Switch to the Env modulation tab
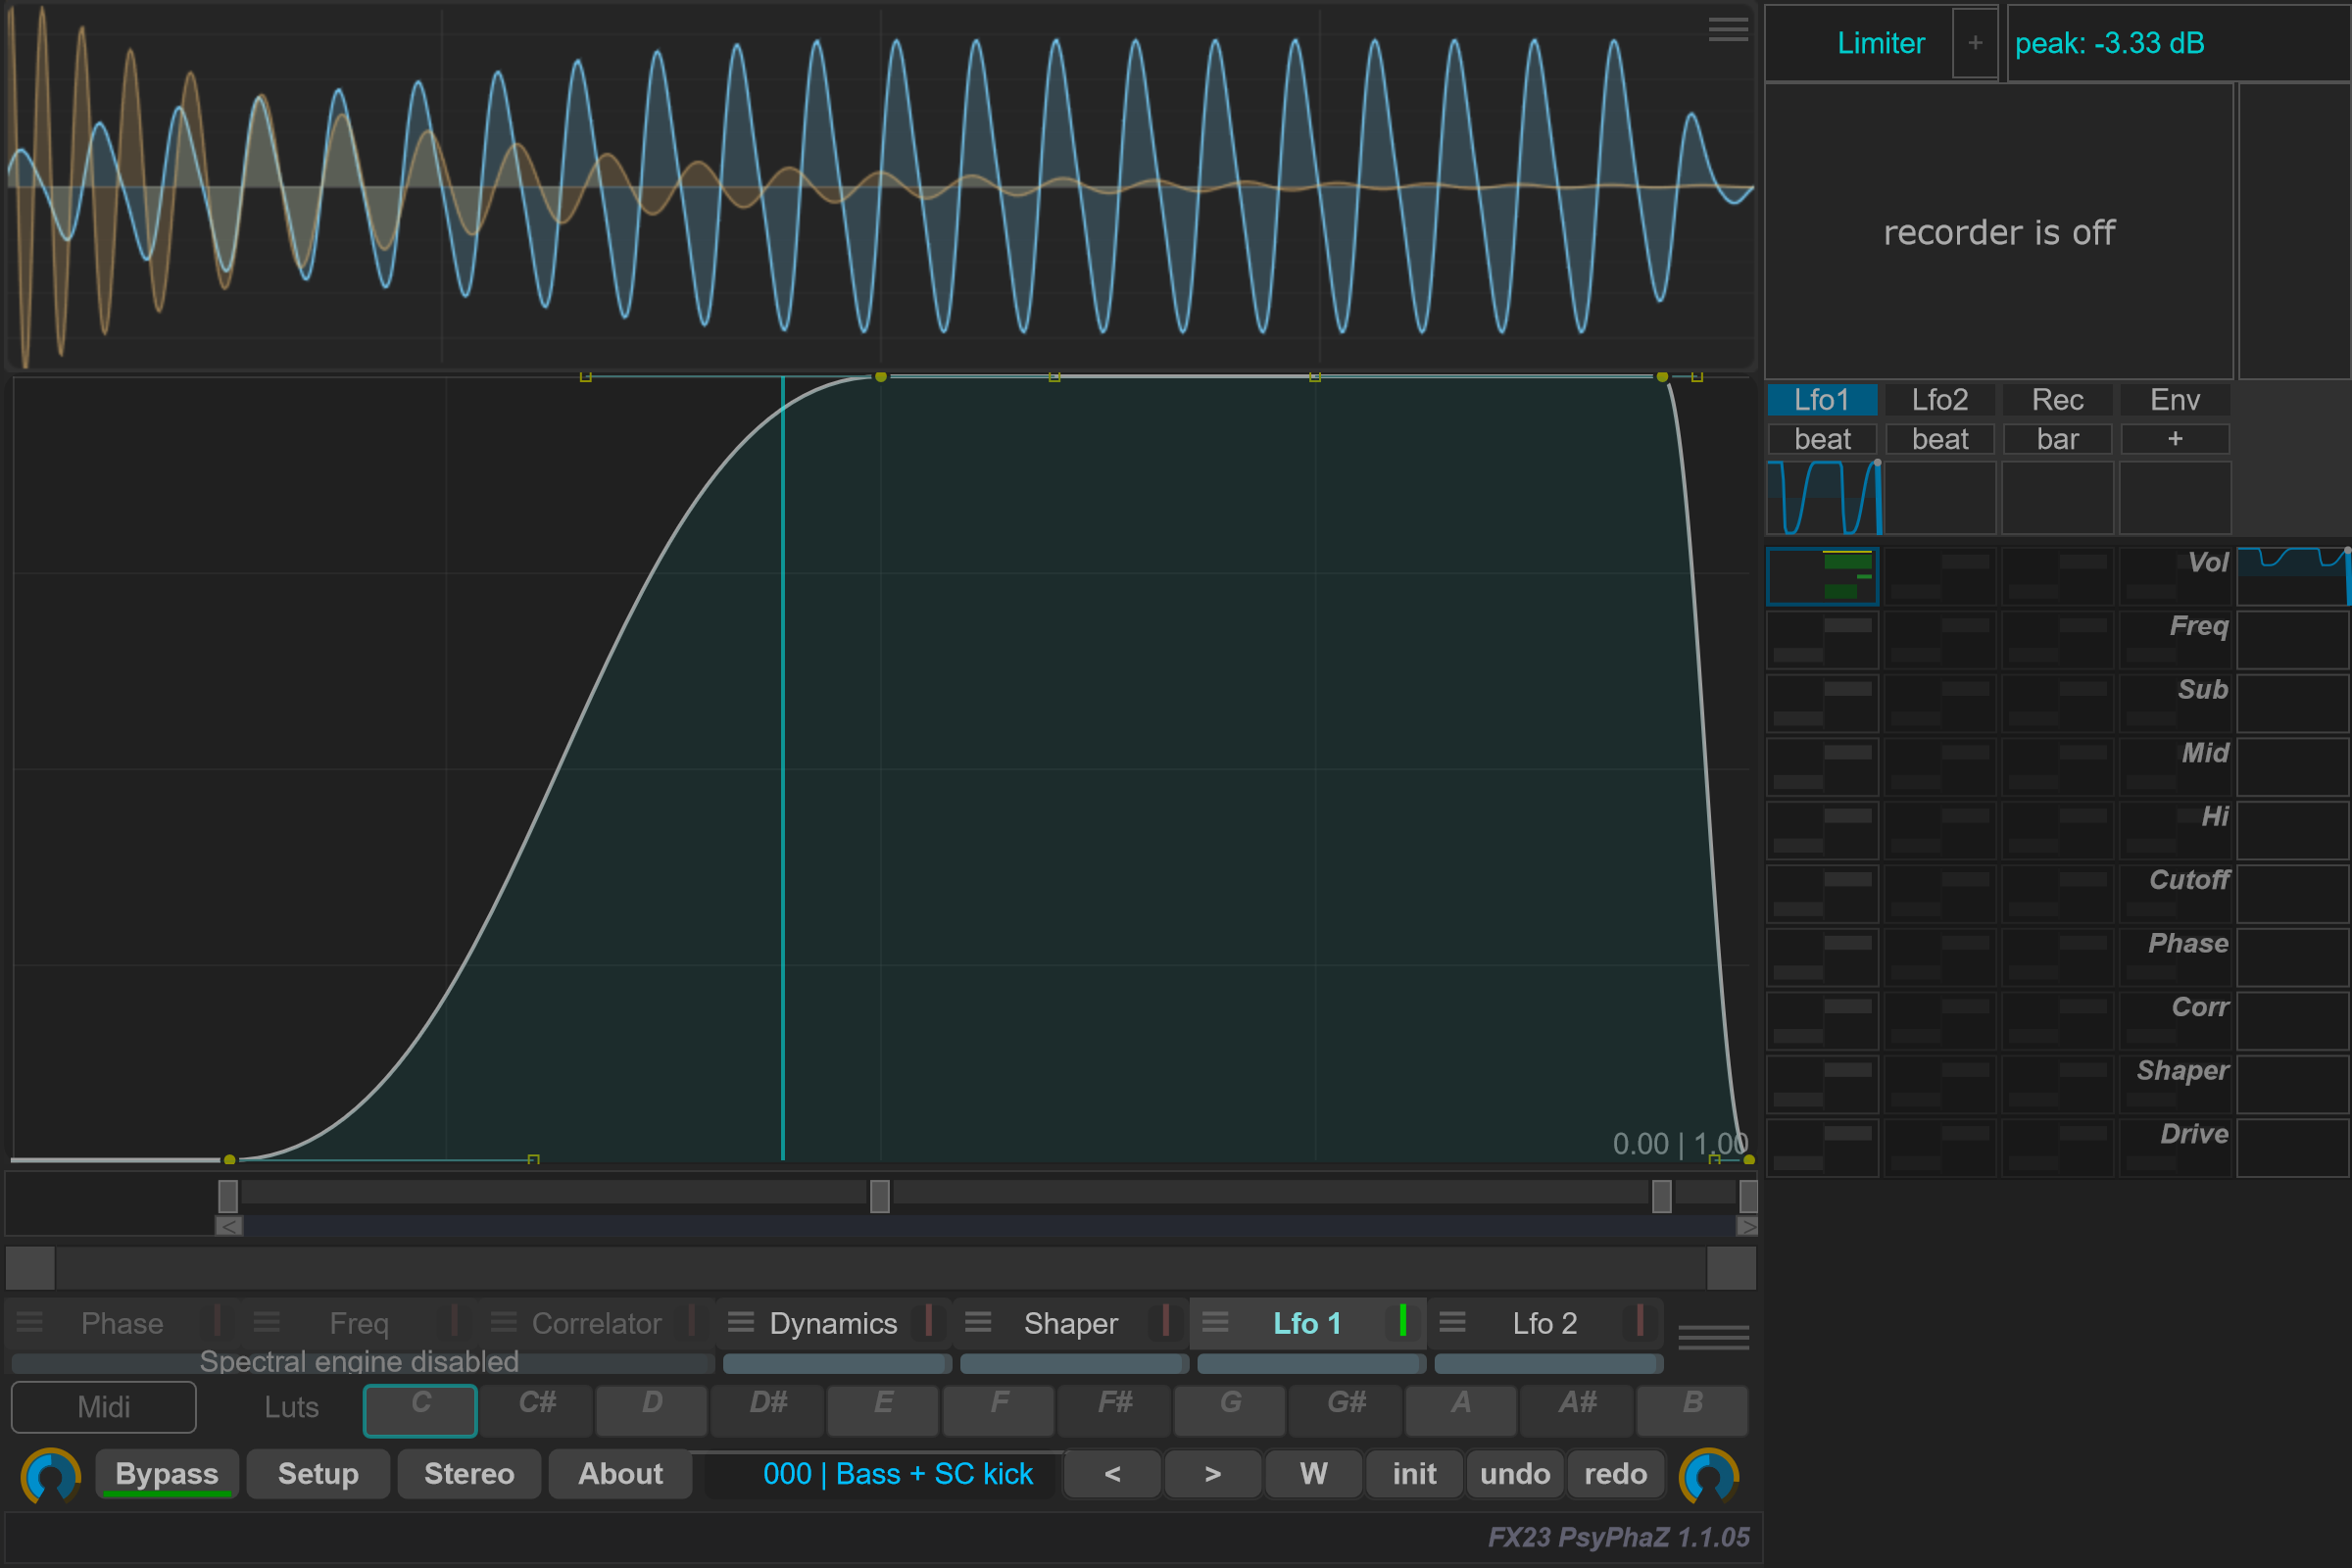This screenshot has width=2352, height=1568. 2175,400
